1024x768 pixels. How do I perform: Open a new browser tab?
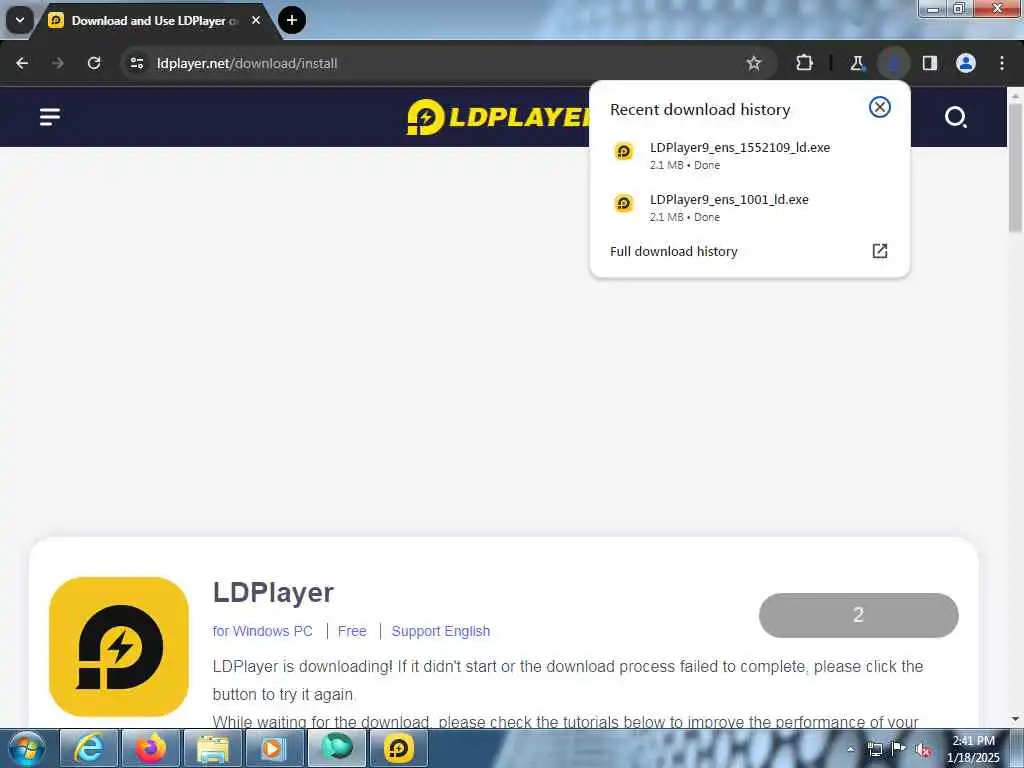click(292, 20)
